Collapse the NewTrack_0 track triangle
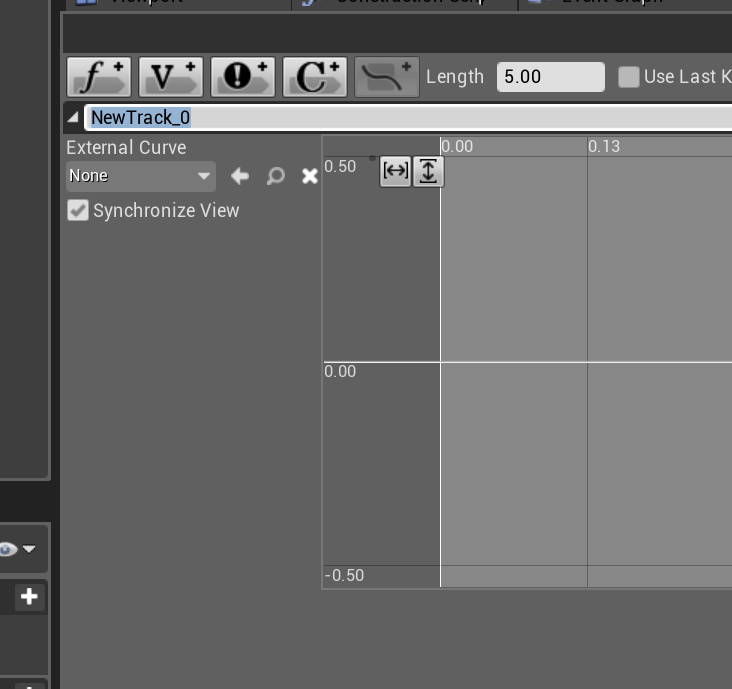Viewport: 732px width, 689px height. coord(73,117)
